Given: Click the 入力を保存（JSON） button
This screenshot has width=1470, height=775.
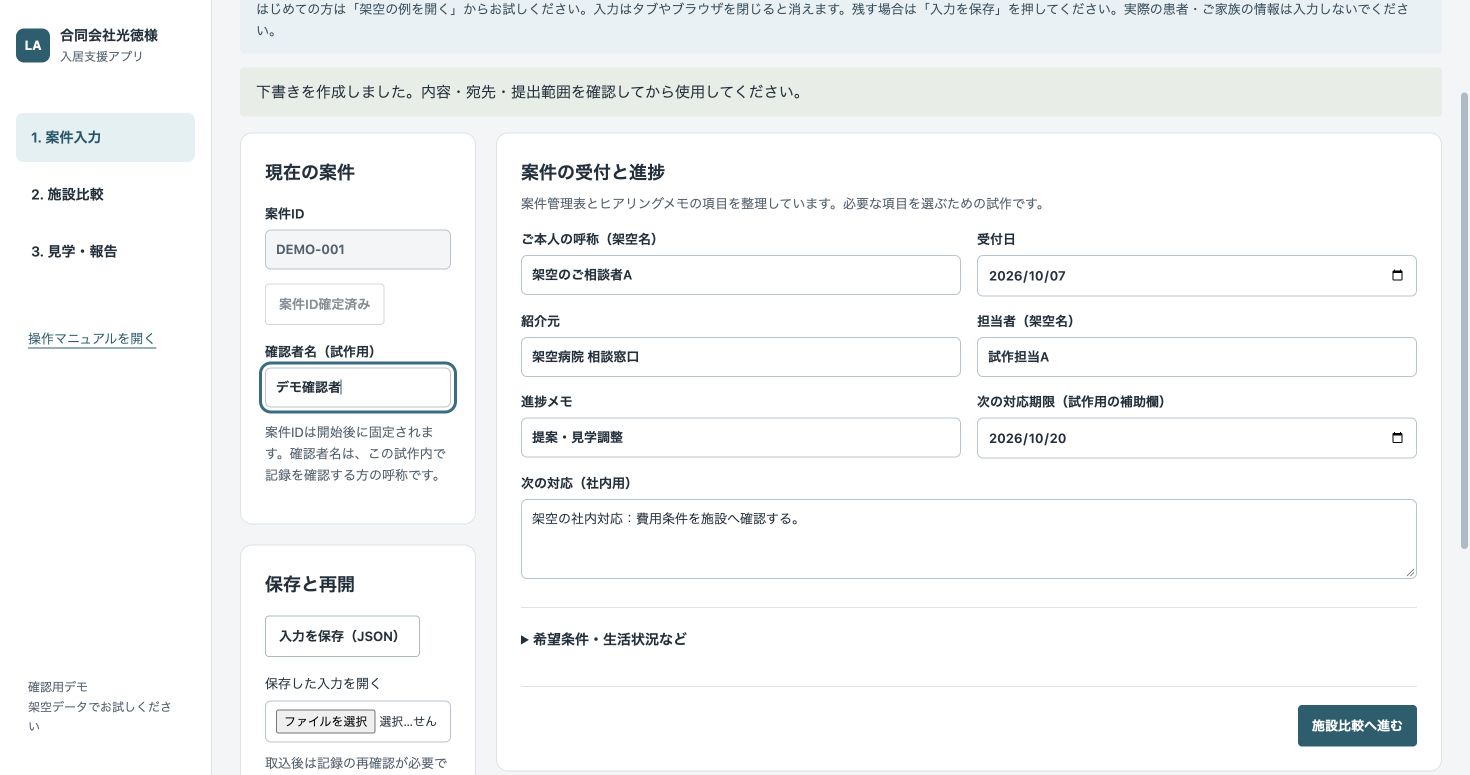Looking at the screenshot, I should click(342, 636).
